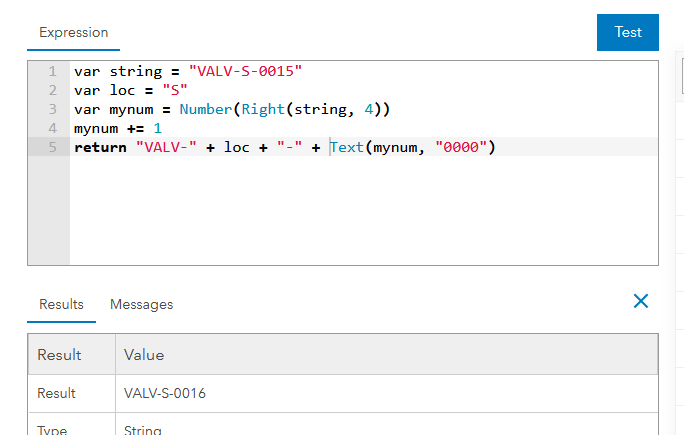Switch to the Expression tab
Viewport: 684px width, 435px height.
(x=73, y=33)
